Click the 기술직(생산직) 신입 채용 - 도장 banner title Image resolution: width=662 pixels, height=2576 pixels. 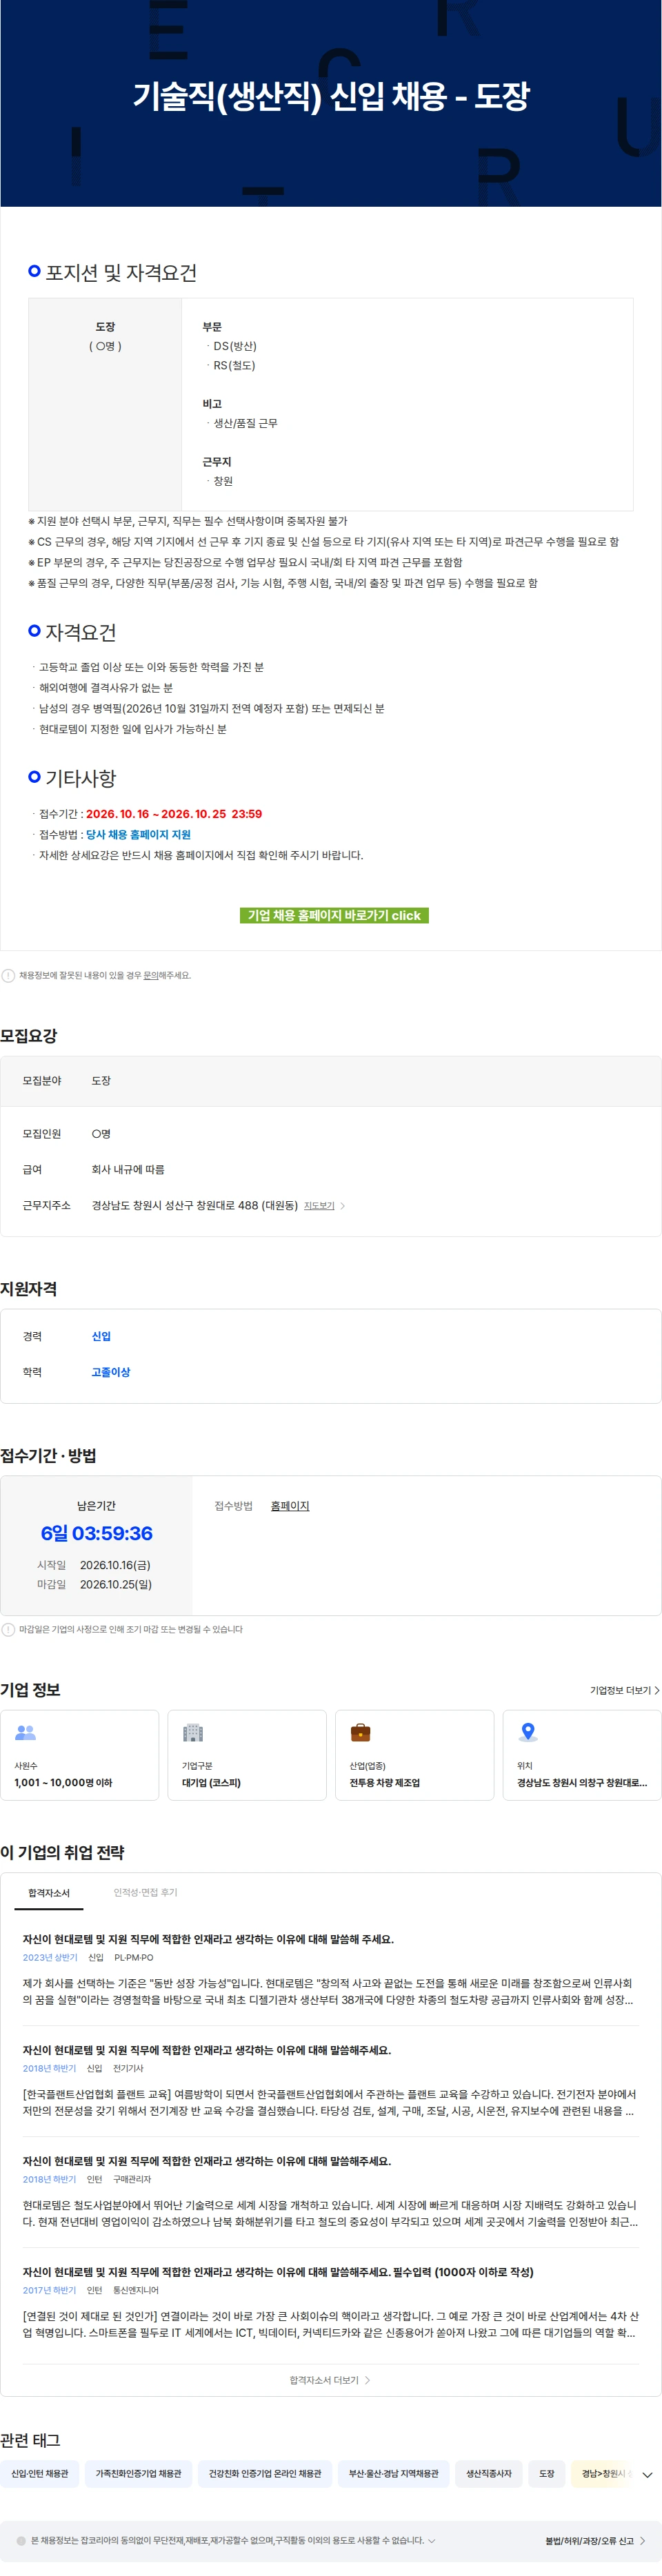click(331, 96)
